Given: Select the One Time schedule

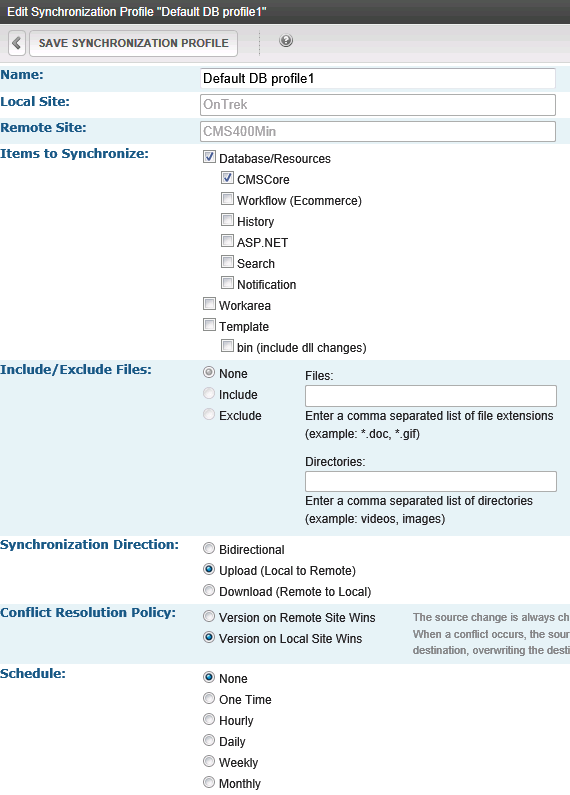Looking at the screenshot, I should [209, 699].
